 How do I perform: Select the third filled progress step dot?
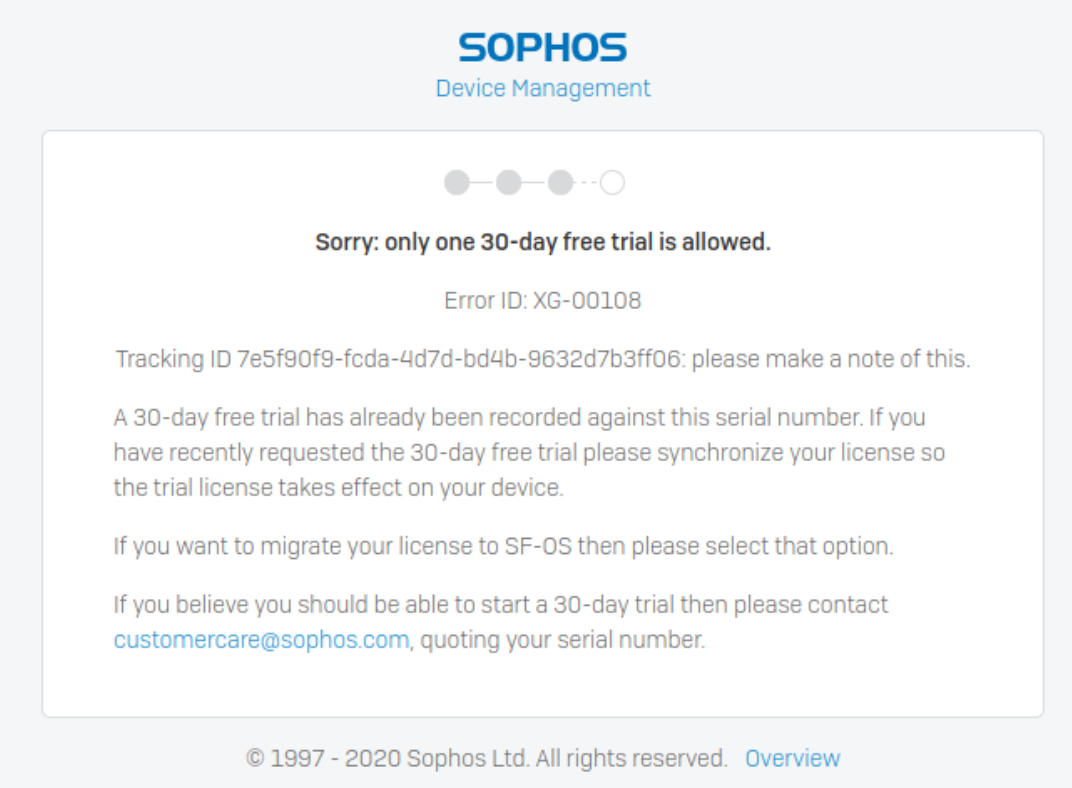561,182
